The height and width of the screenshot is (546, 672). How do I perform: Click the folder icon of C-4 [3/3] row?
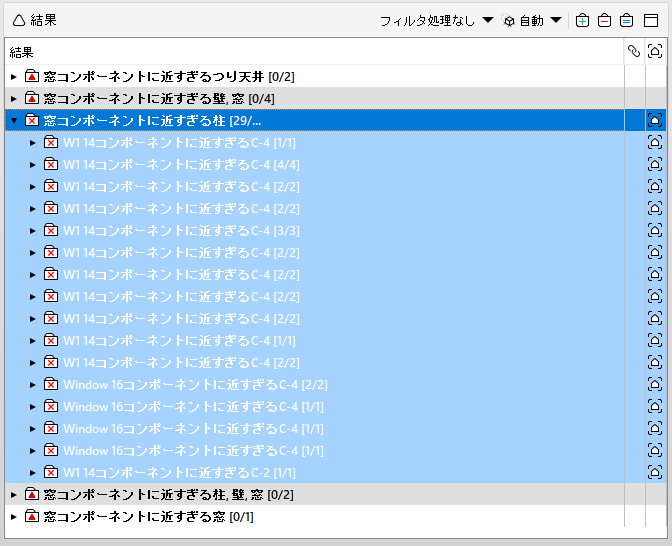(x=51, y=231)
